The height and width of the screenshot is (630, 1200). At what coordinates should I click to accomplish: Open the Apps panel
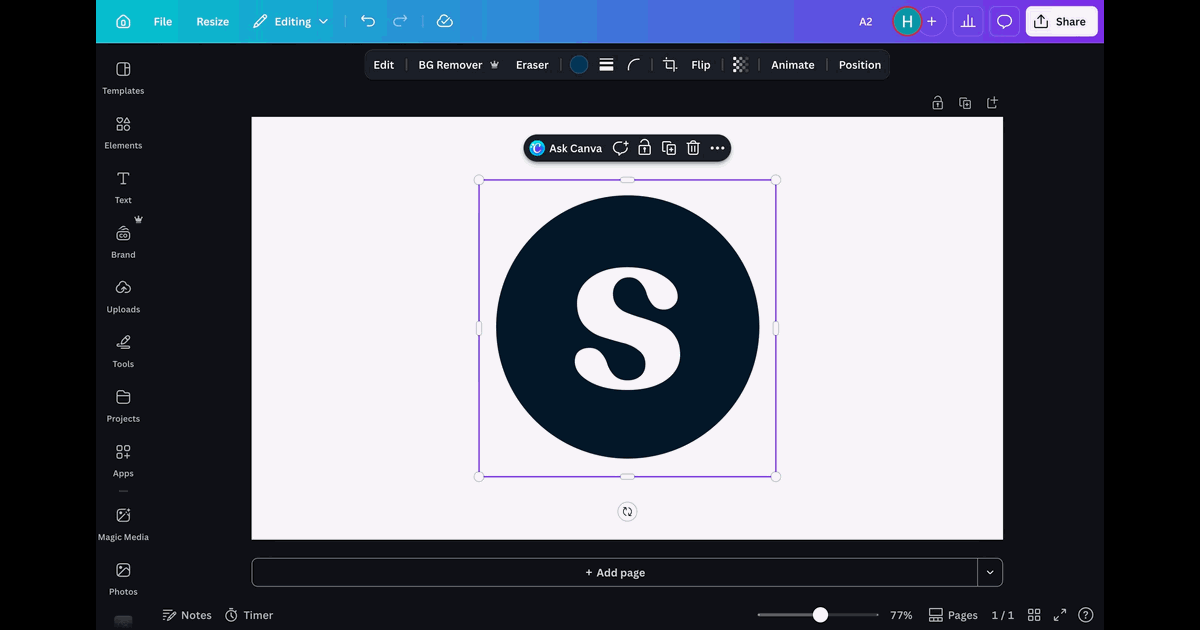tap(123, 461)
